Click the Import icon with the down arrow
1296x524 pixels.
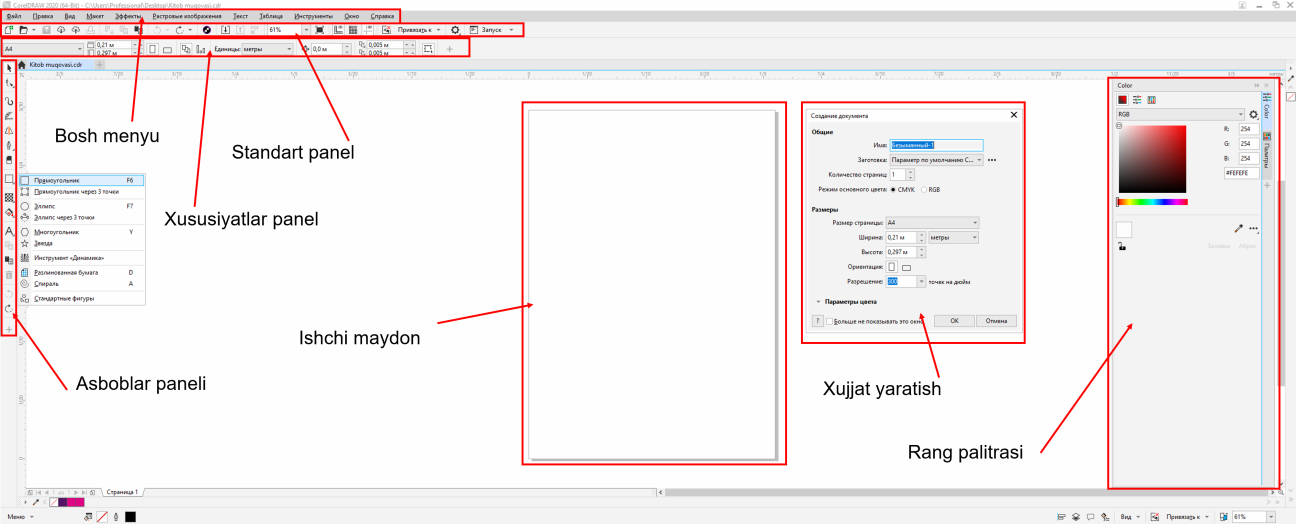[225, 31]
